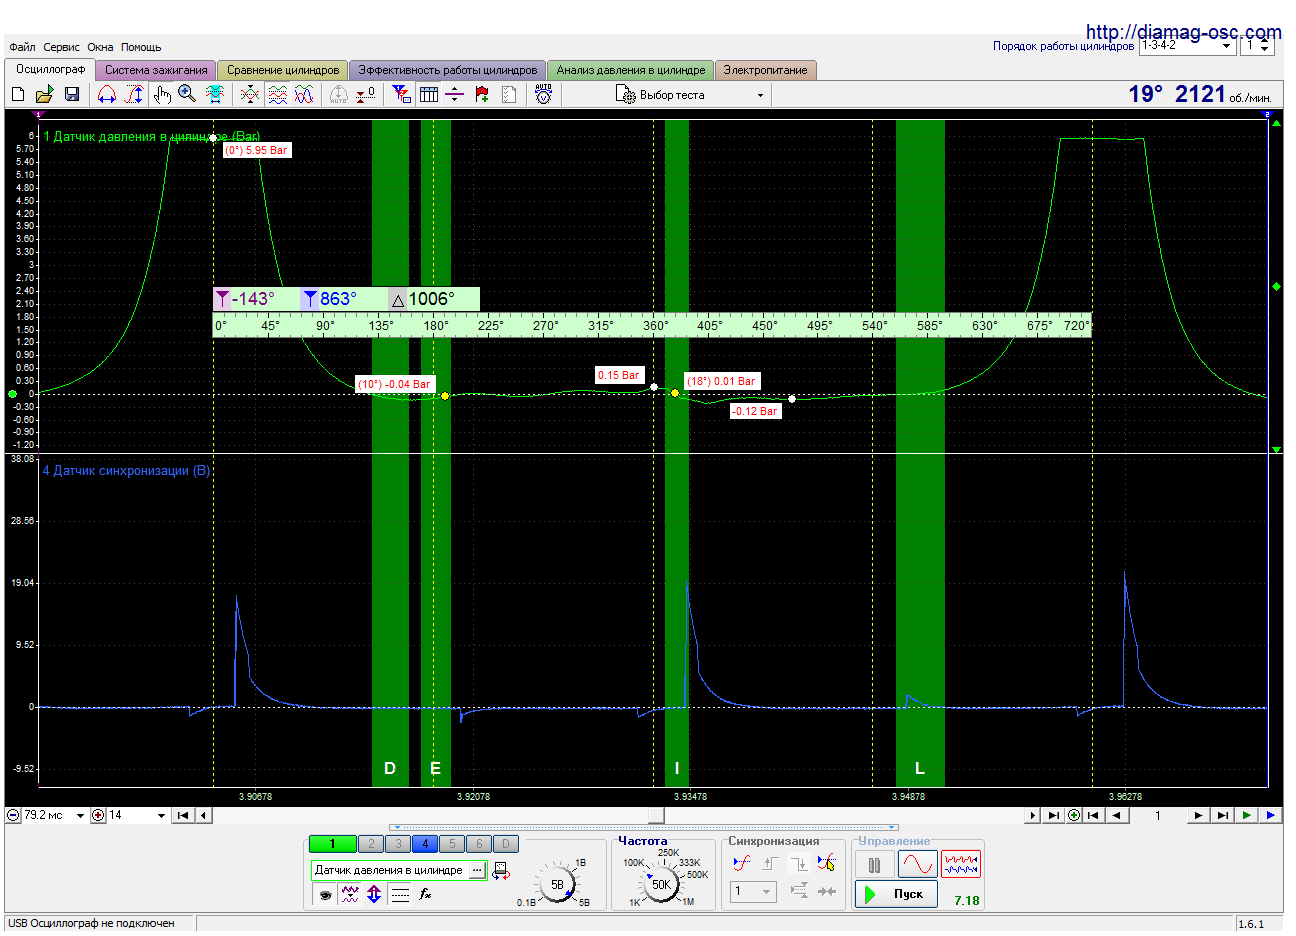
Task: Switch to the Система зажигания tab
Action: [x=156, y=70]
